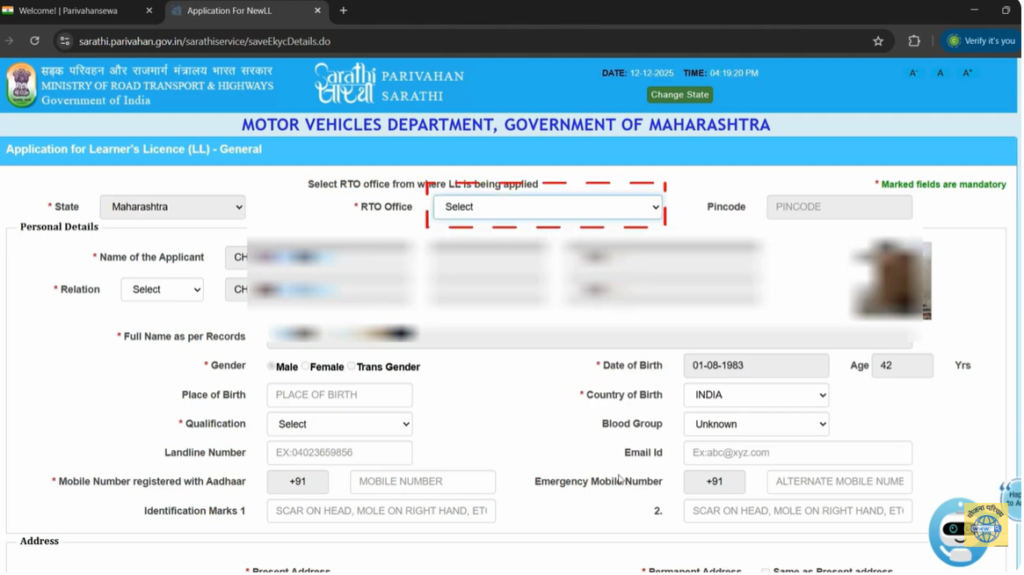This screenshot has width=1024, height=575.
Task: Click the Verify it's you profile button
Action: [980, 41]
